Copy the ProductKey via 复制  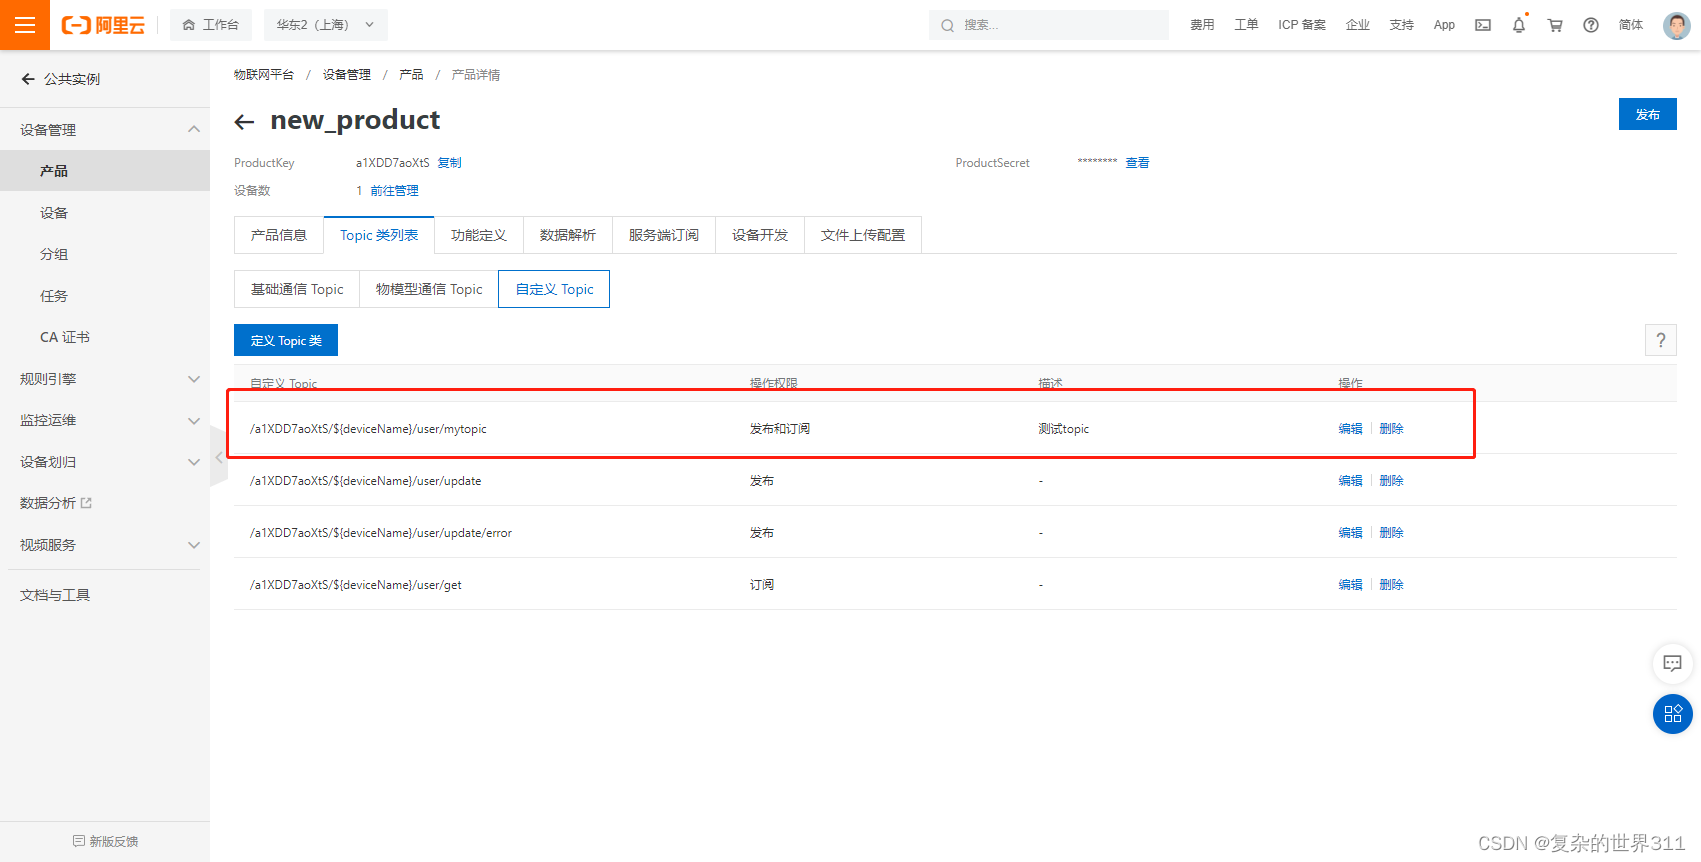(450, 163)
